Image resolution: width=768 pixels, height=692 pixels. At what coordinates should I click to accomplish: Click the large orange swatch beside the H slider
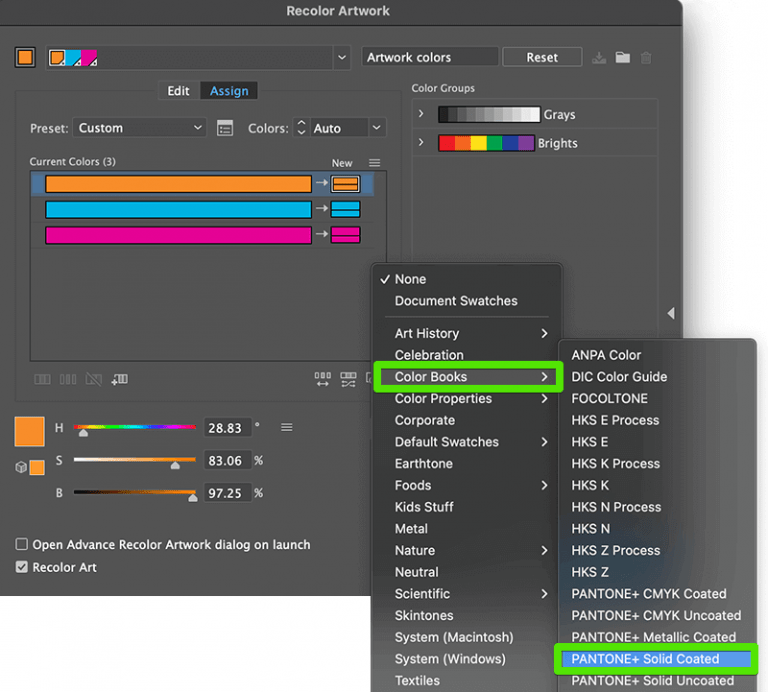pos(29,431)
